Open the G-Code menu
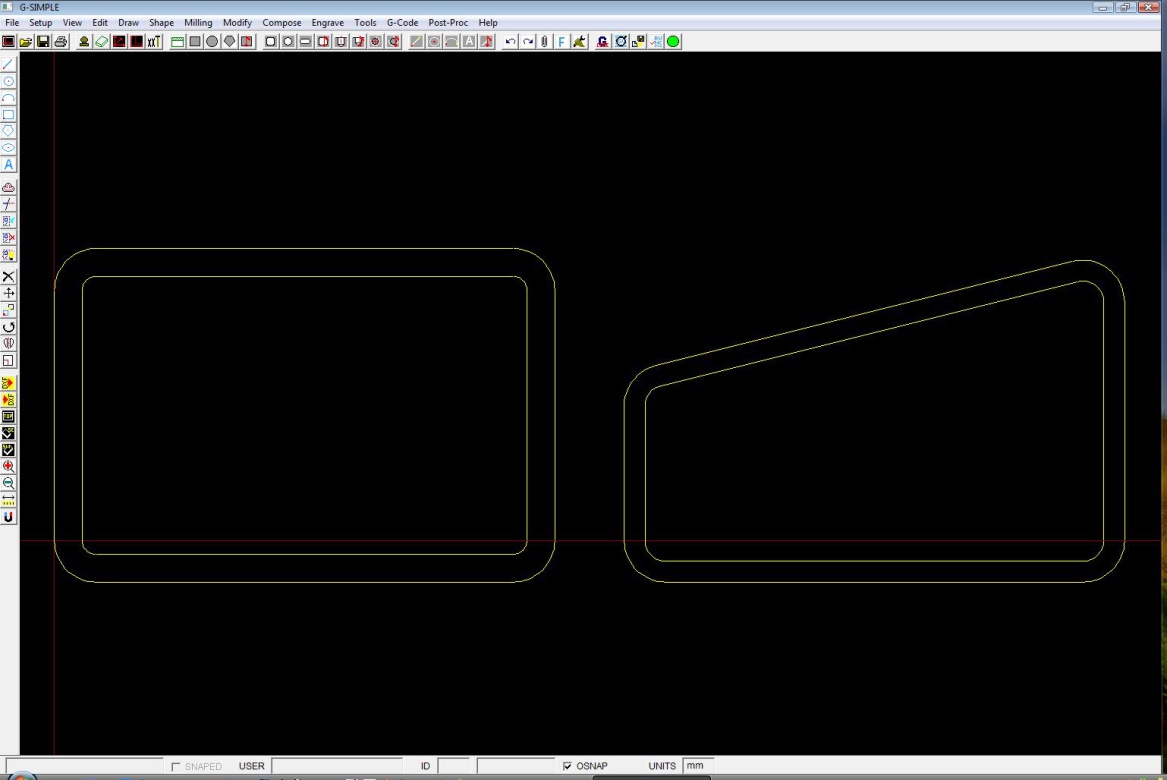This screenshot has width=1167, height=780. 402,22
